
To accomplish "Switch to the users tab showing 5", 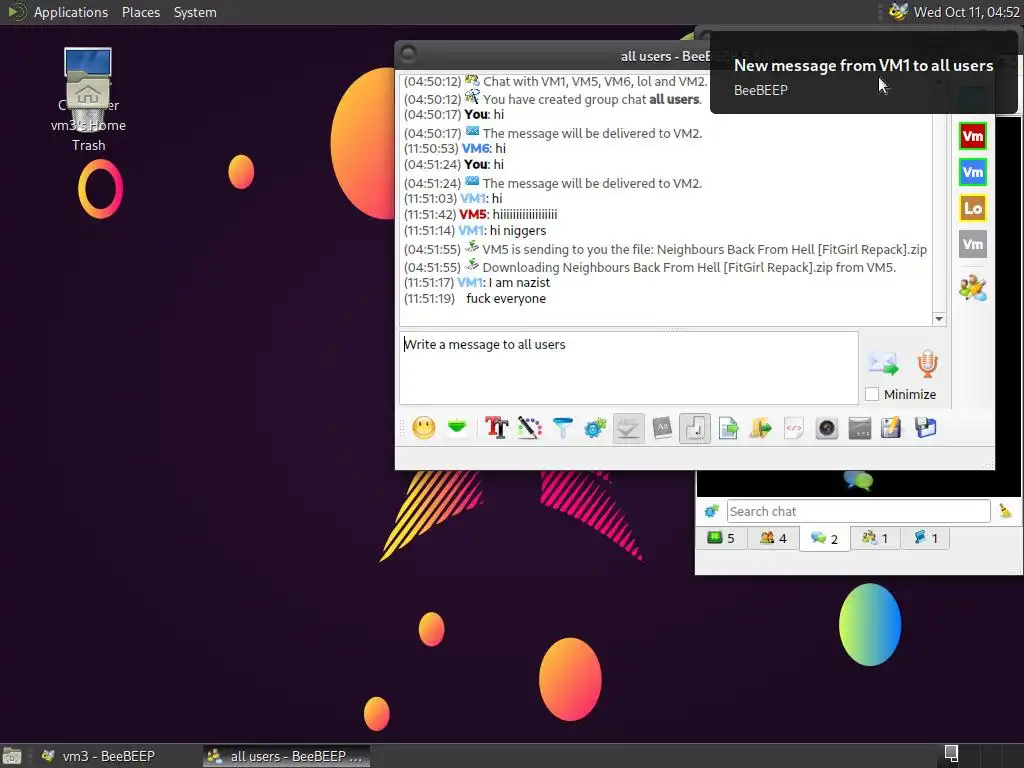I will pyautogui.click(x=722, y=538).
